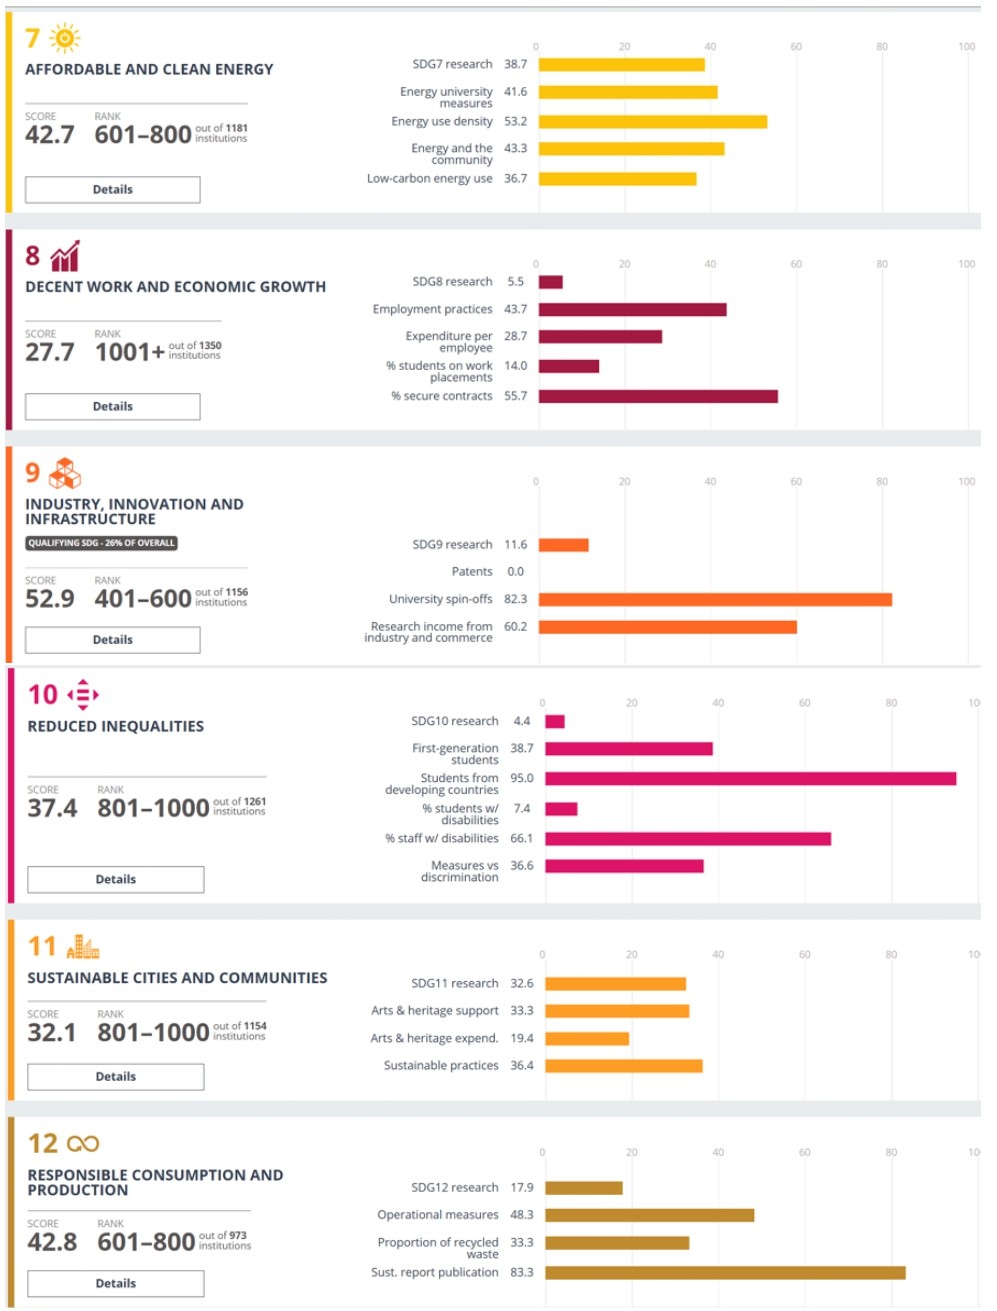Click the cubes icon for SDG 9
Image resolution: width=997 pixels, height=1311 pixels.
pyautogui.click(x=65, y=473)
